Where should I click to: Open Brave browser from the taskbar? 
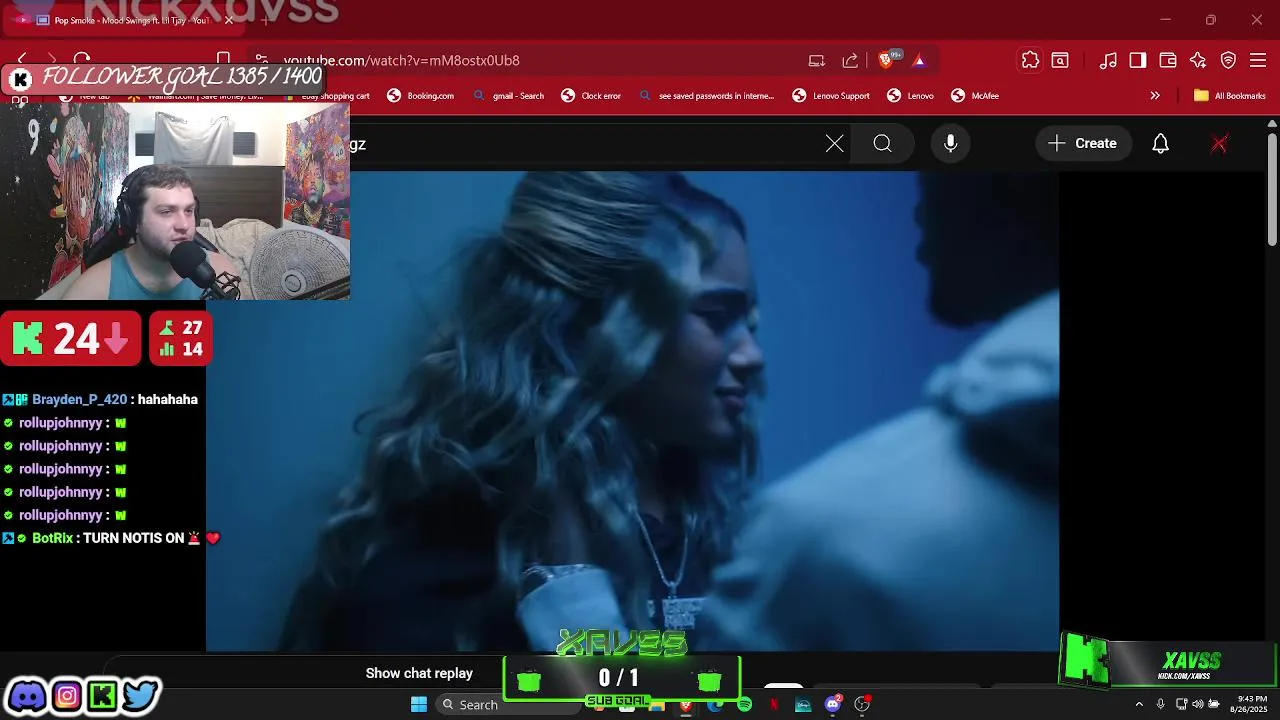(685, 705)
